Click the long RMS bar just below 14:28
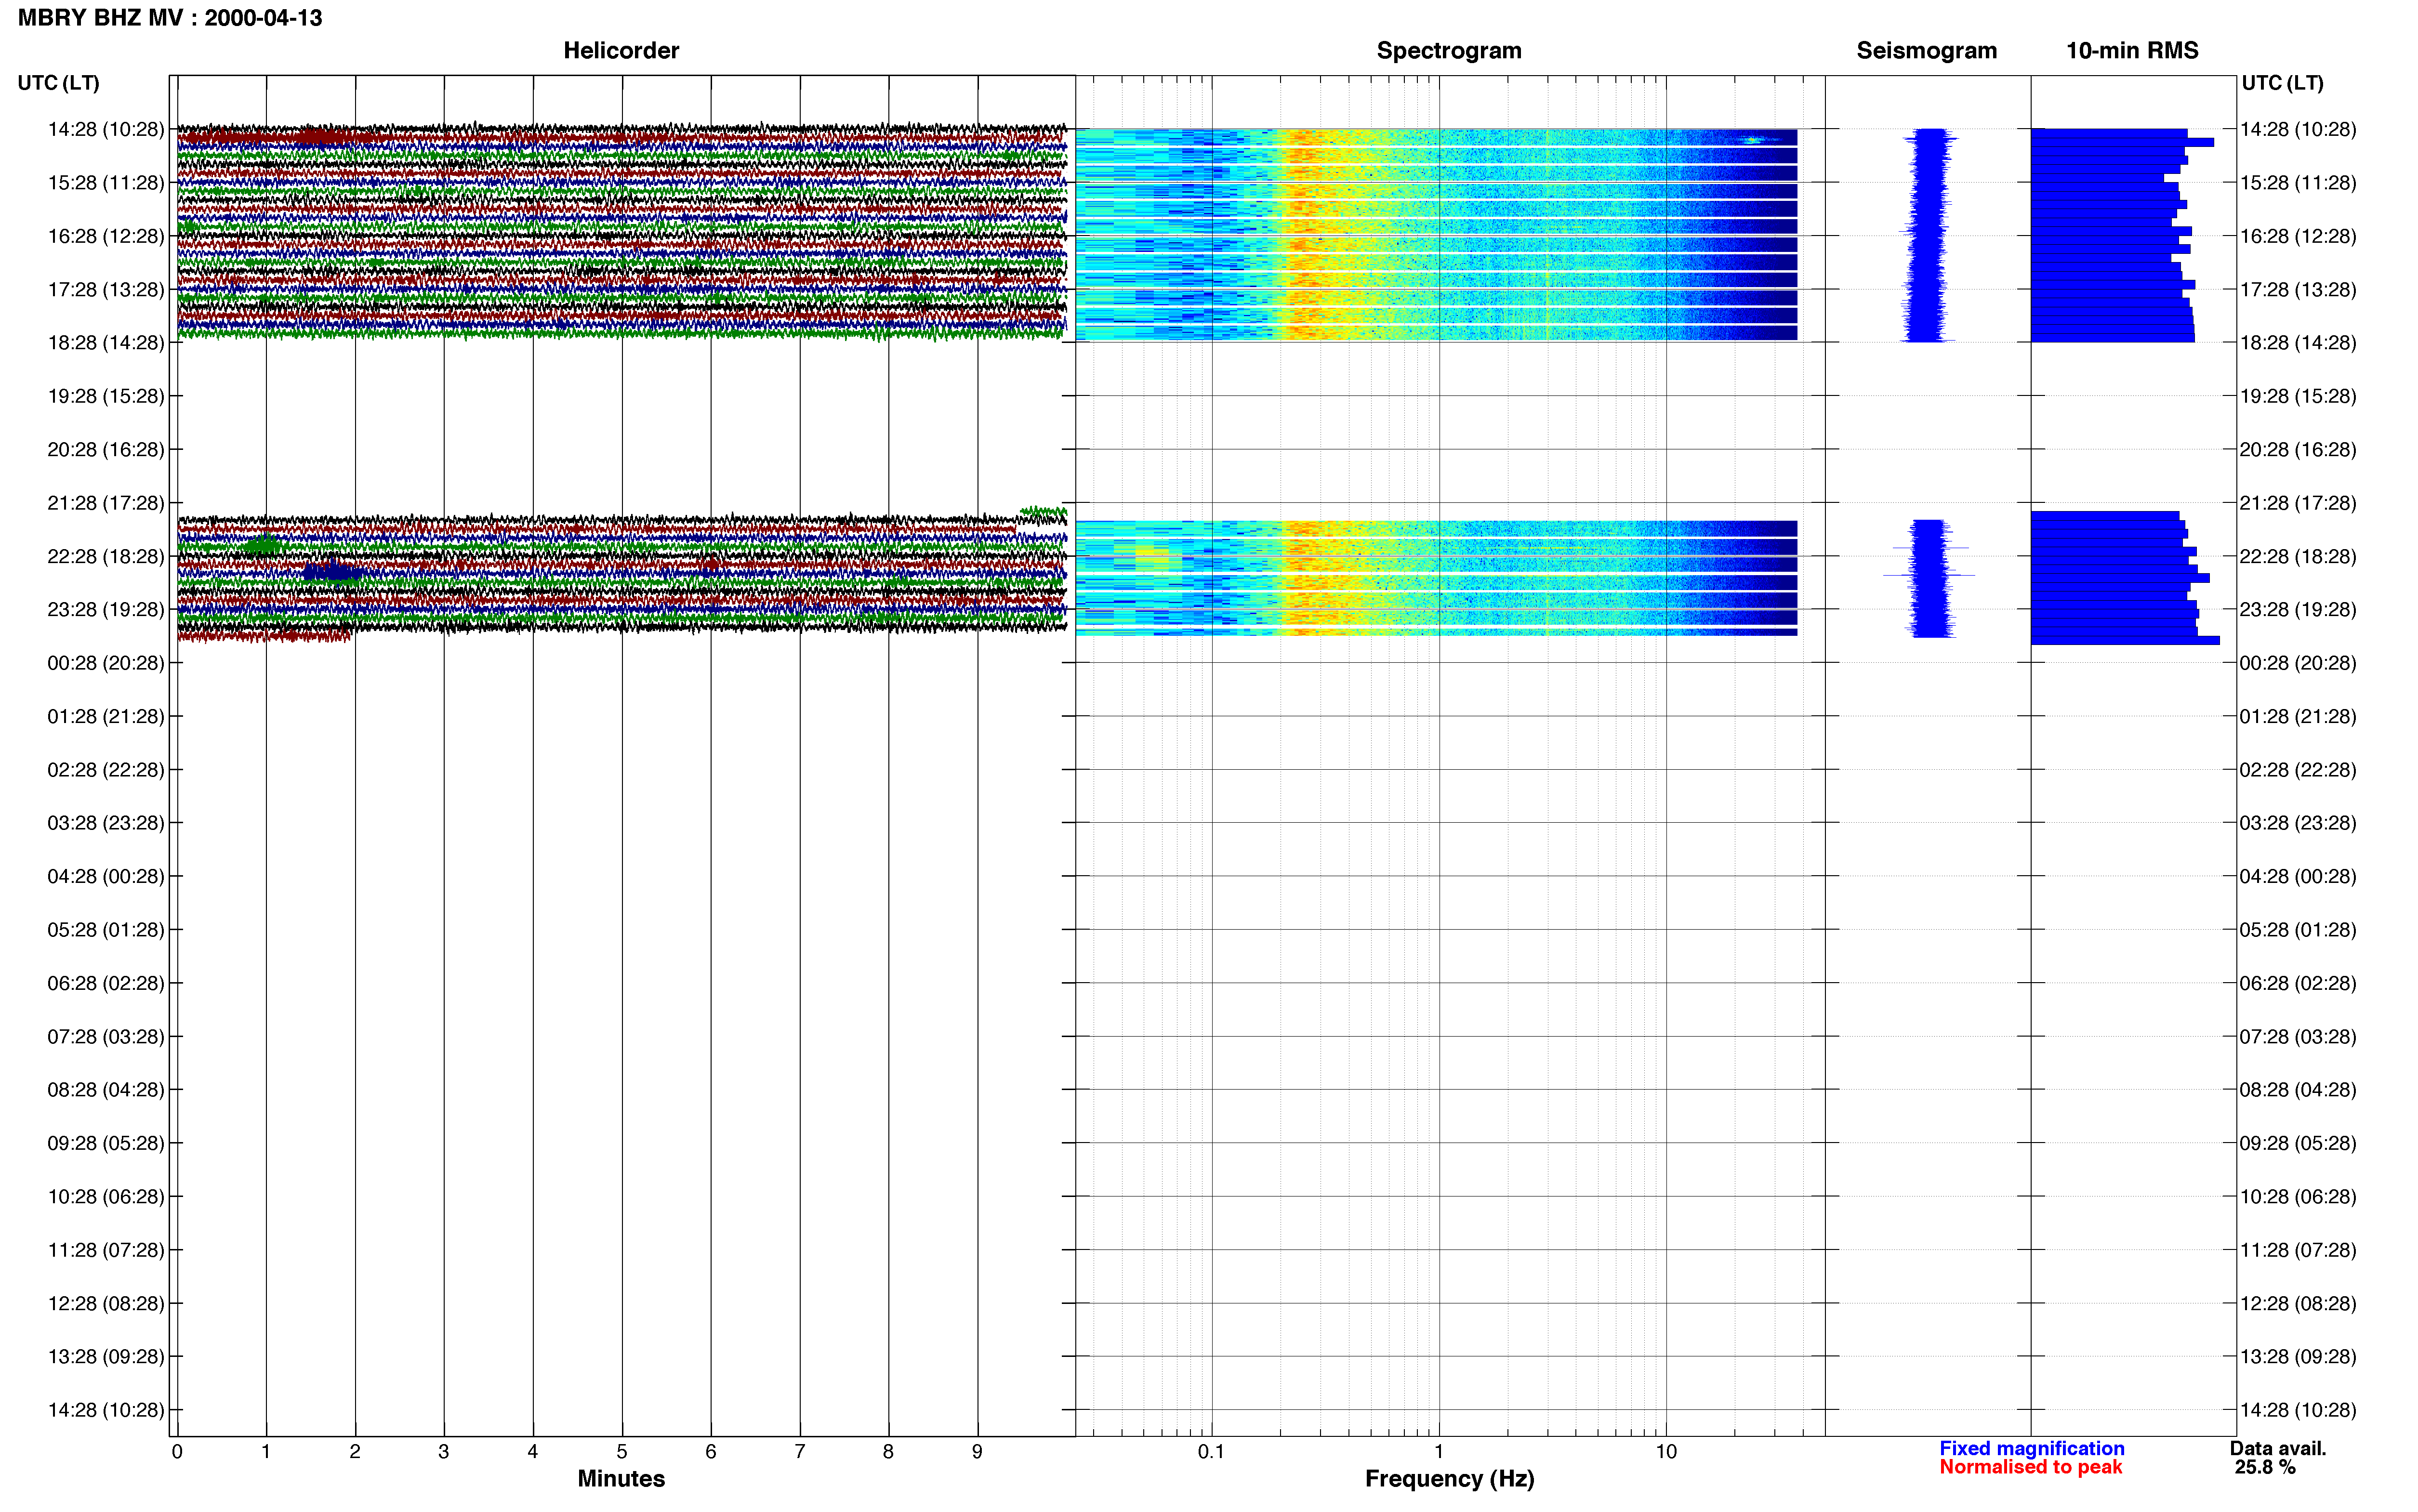 click(x=2122, y=142)
